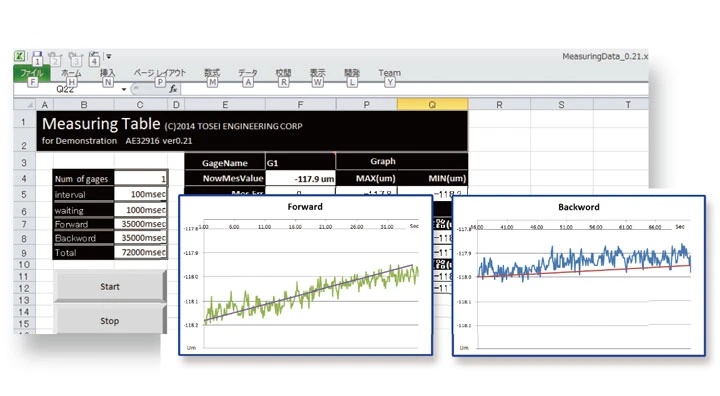Switch to the ページレイアウト ribbon tab

tap(159, 73)
